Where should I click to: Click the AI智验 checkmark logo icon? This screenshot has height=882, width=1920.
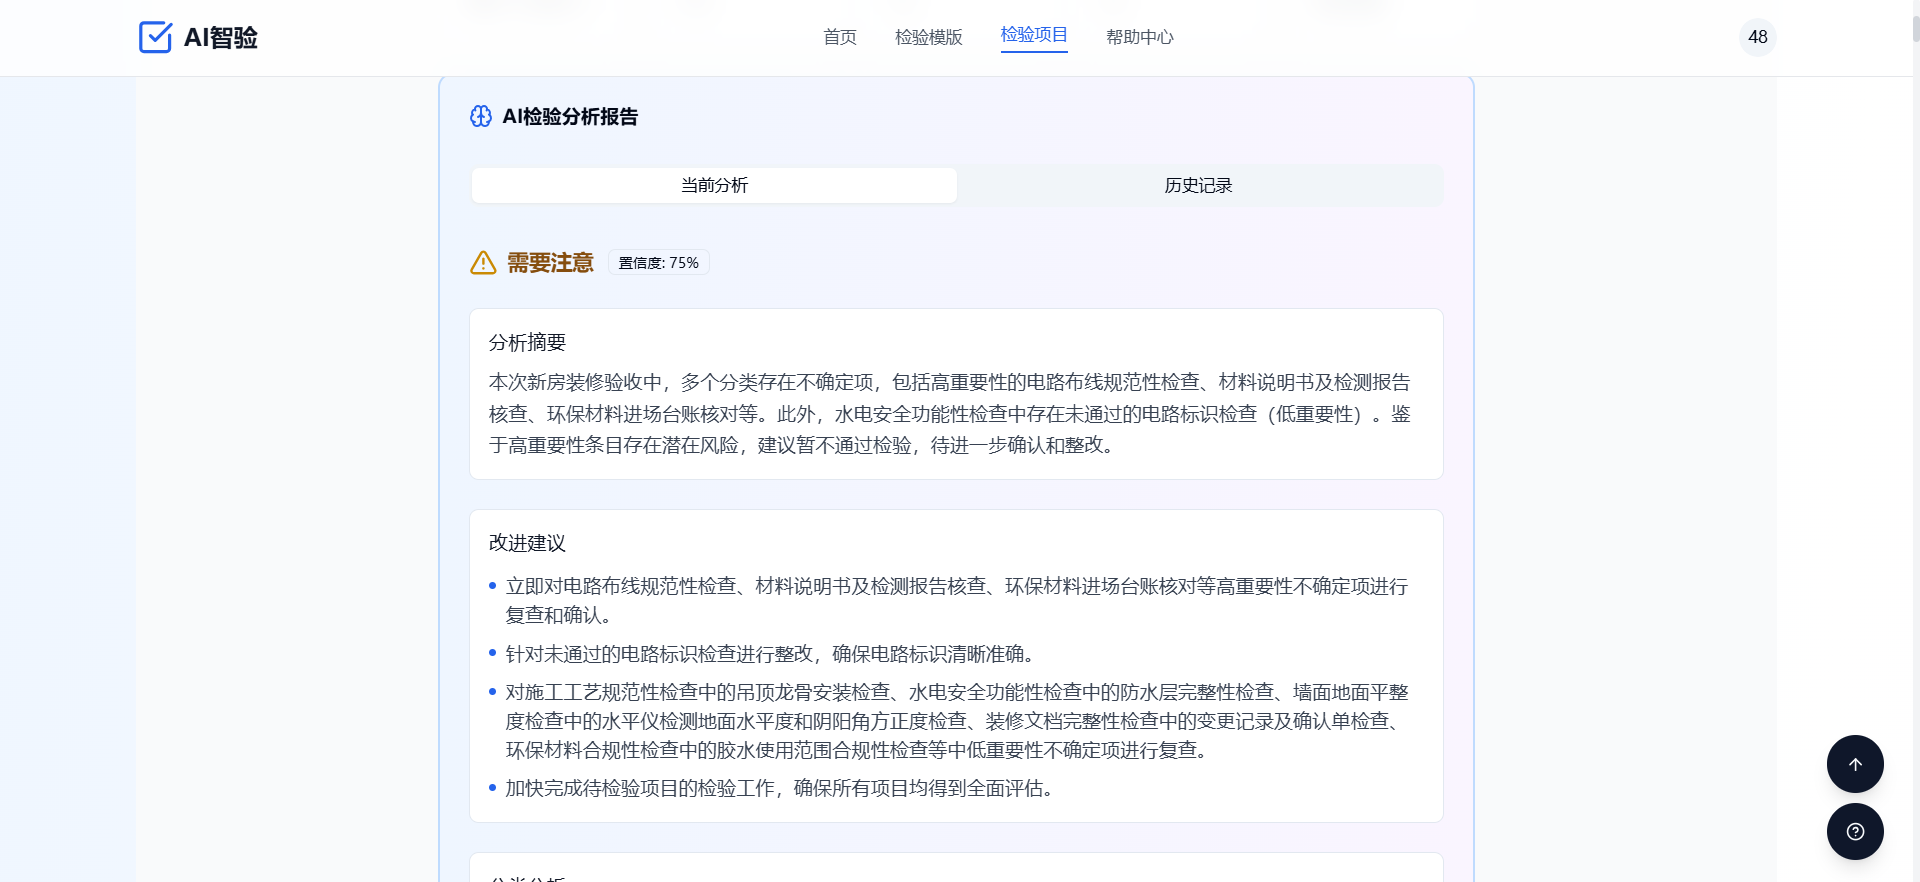click(155, 37)
